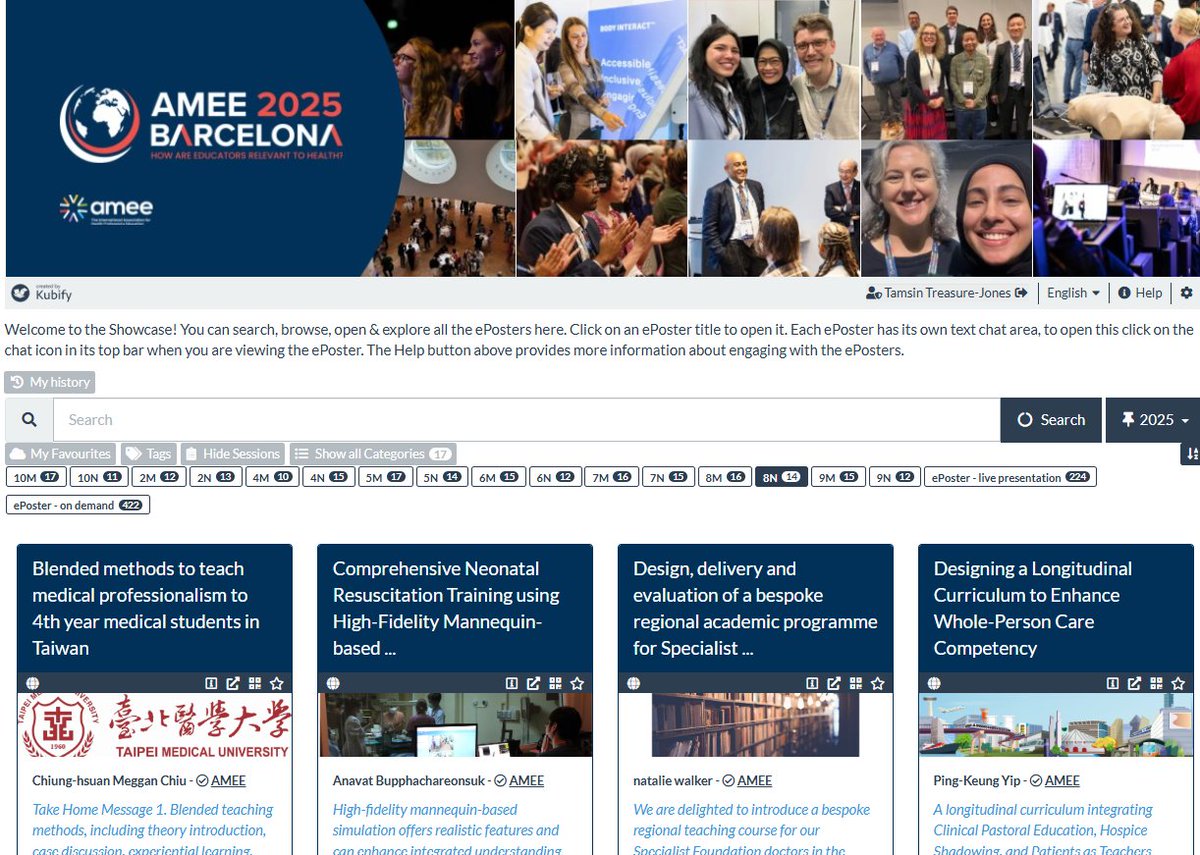Viewport: 1200px width, 855px height.
Task: Filter by ePoster - live presentation
Action: tap(1010, 477)
